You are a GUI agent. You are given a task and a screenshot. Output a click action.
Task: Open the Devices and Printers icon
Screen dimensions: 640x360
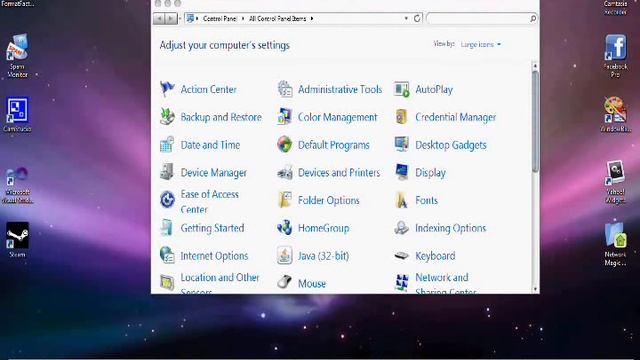point(285,172)
